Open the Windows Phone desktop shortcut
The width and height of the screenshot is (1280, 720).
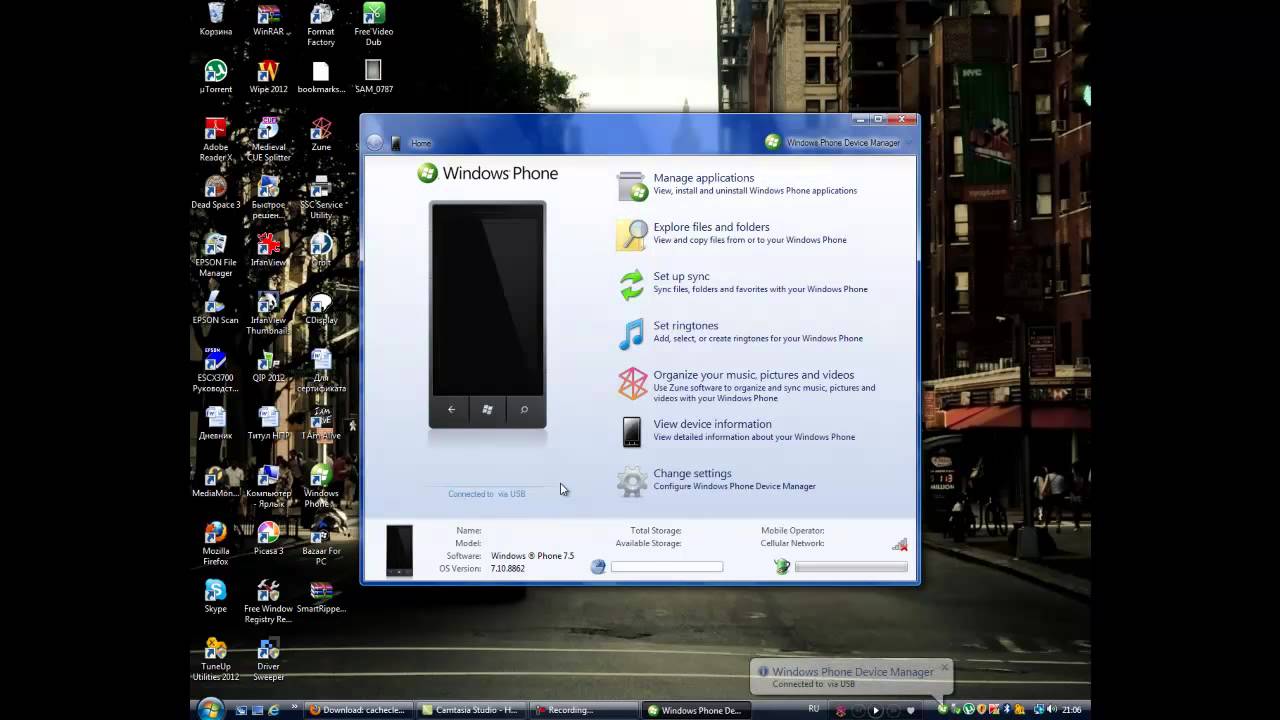click(321, 487)
